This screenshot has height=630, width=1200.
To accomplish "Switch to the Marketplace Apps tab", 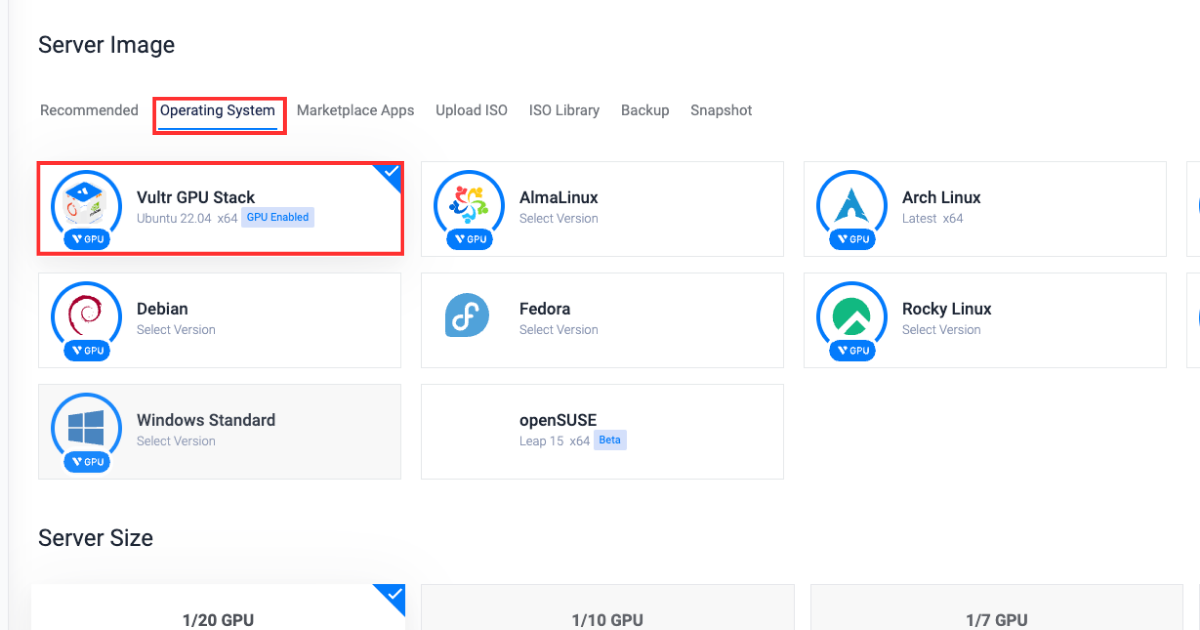I will (x=355, y=110).
